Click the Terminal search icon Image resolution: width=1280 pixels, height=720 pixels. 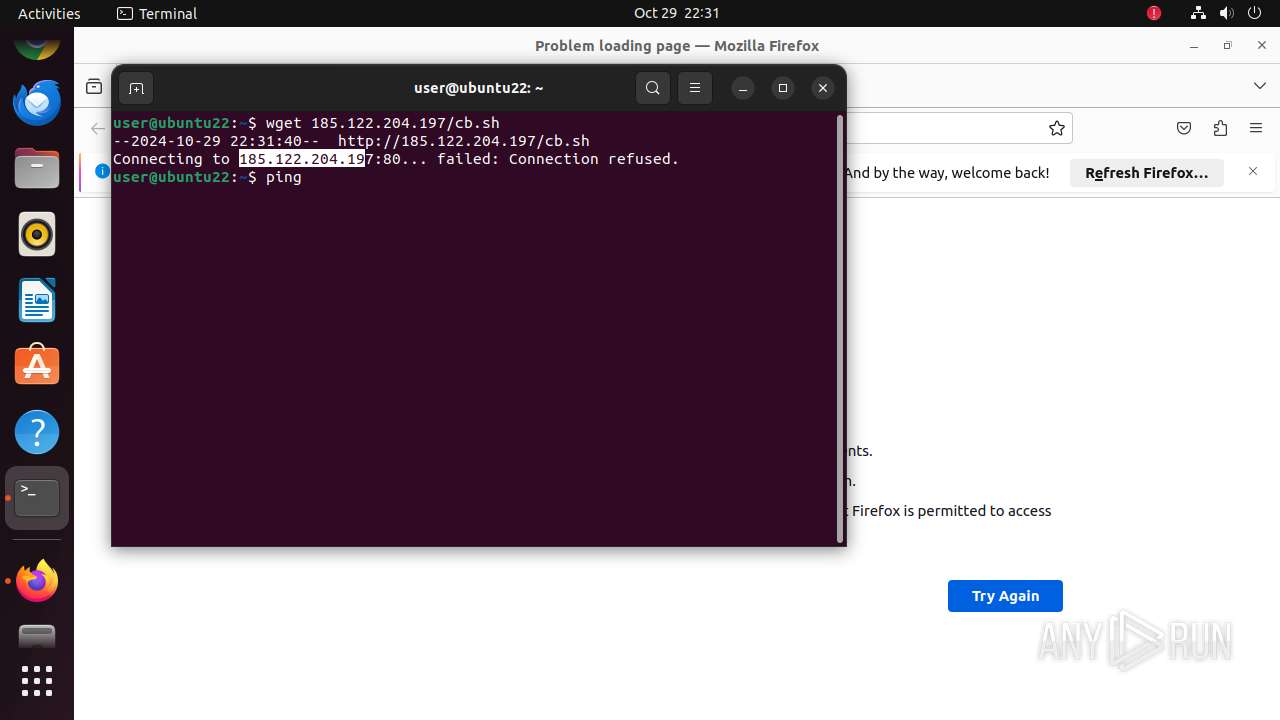[653, 88]
